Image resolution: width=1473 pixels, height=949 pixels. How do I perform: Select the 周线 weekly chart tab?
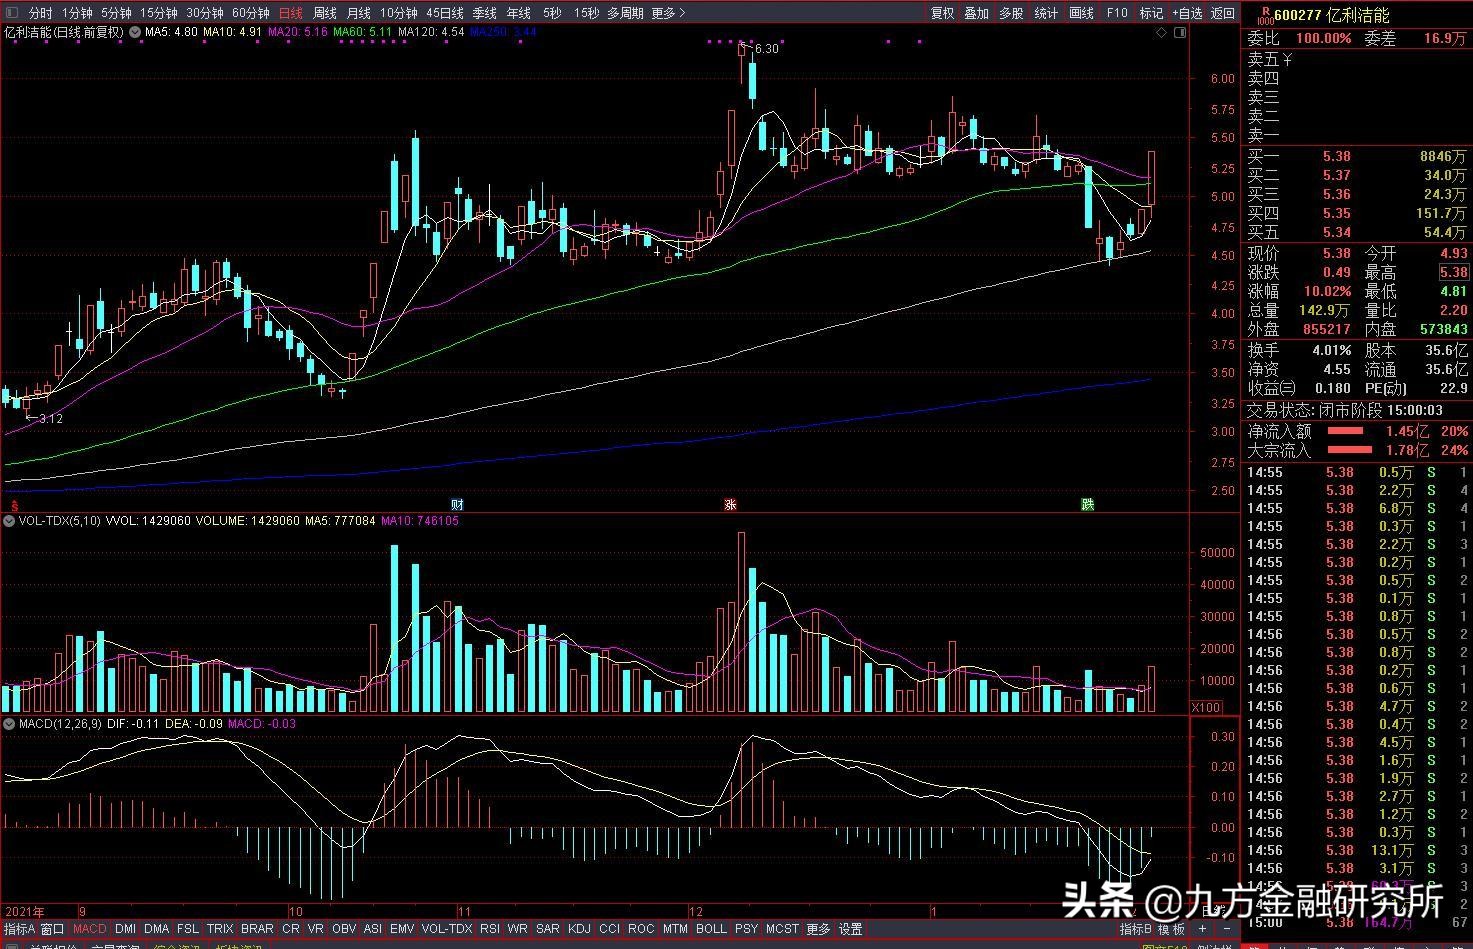pyautogui.click(x=324, y=13)
